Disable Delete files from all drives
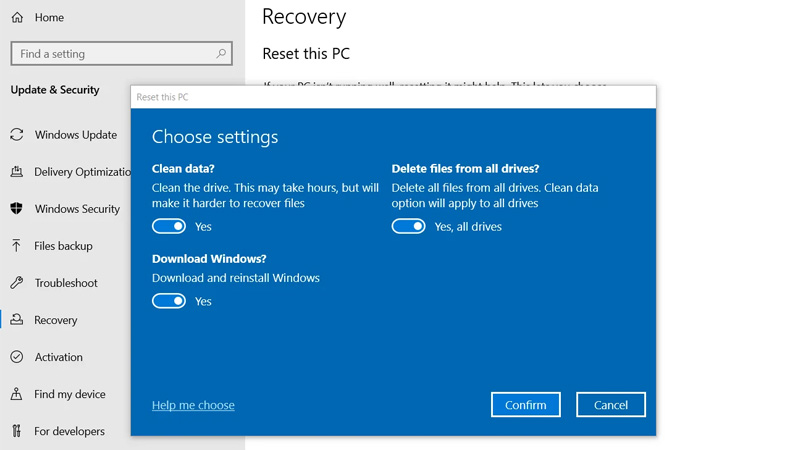Screen dimensions: 800x450 click(409, 226)
